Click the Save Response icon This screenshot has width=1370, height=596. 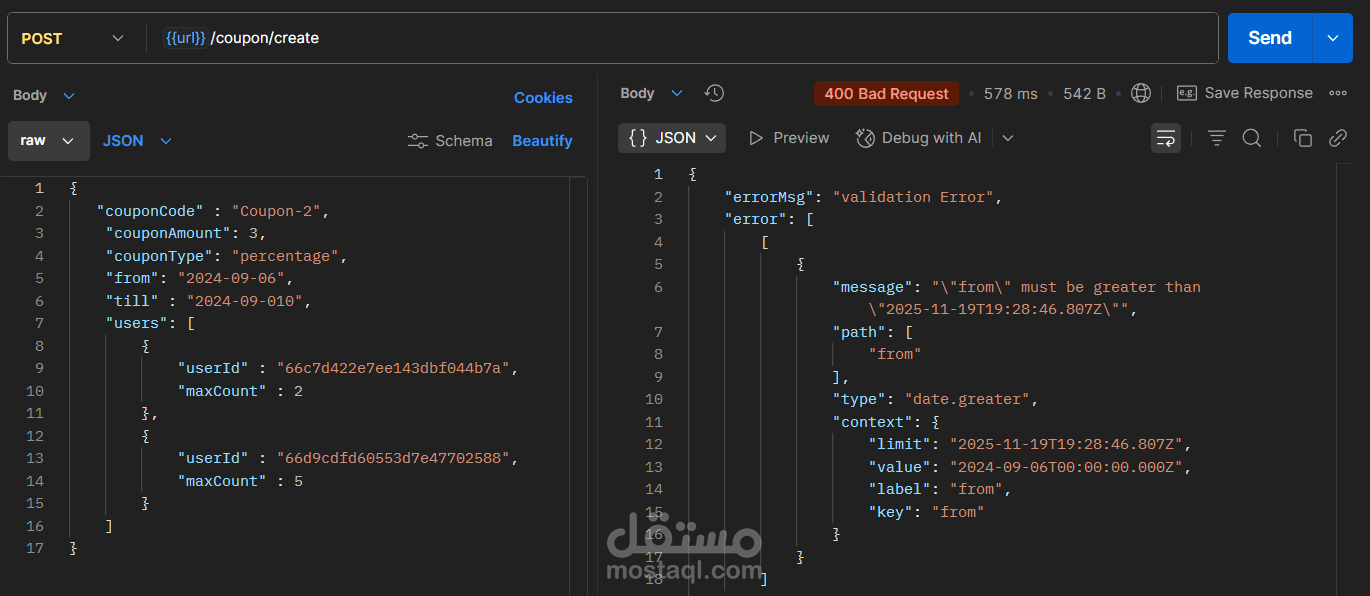click(x=1186, y=93)
